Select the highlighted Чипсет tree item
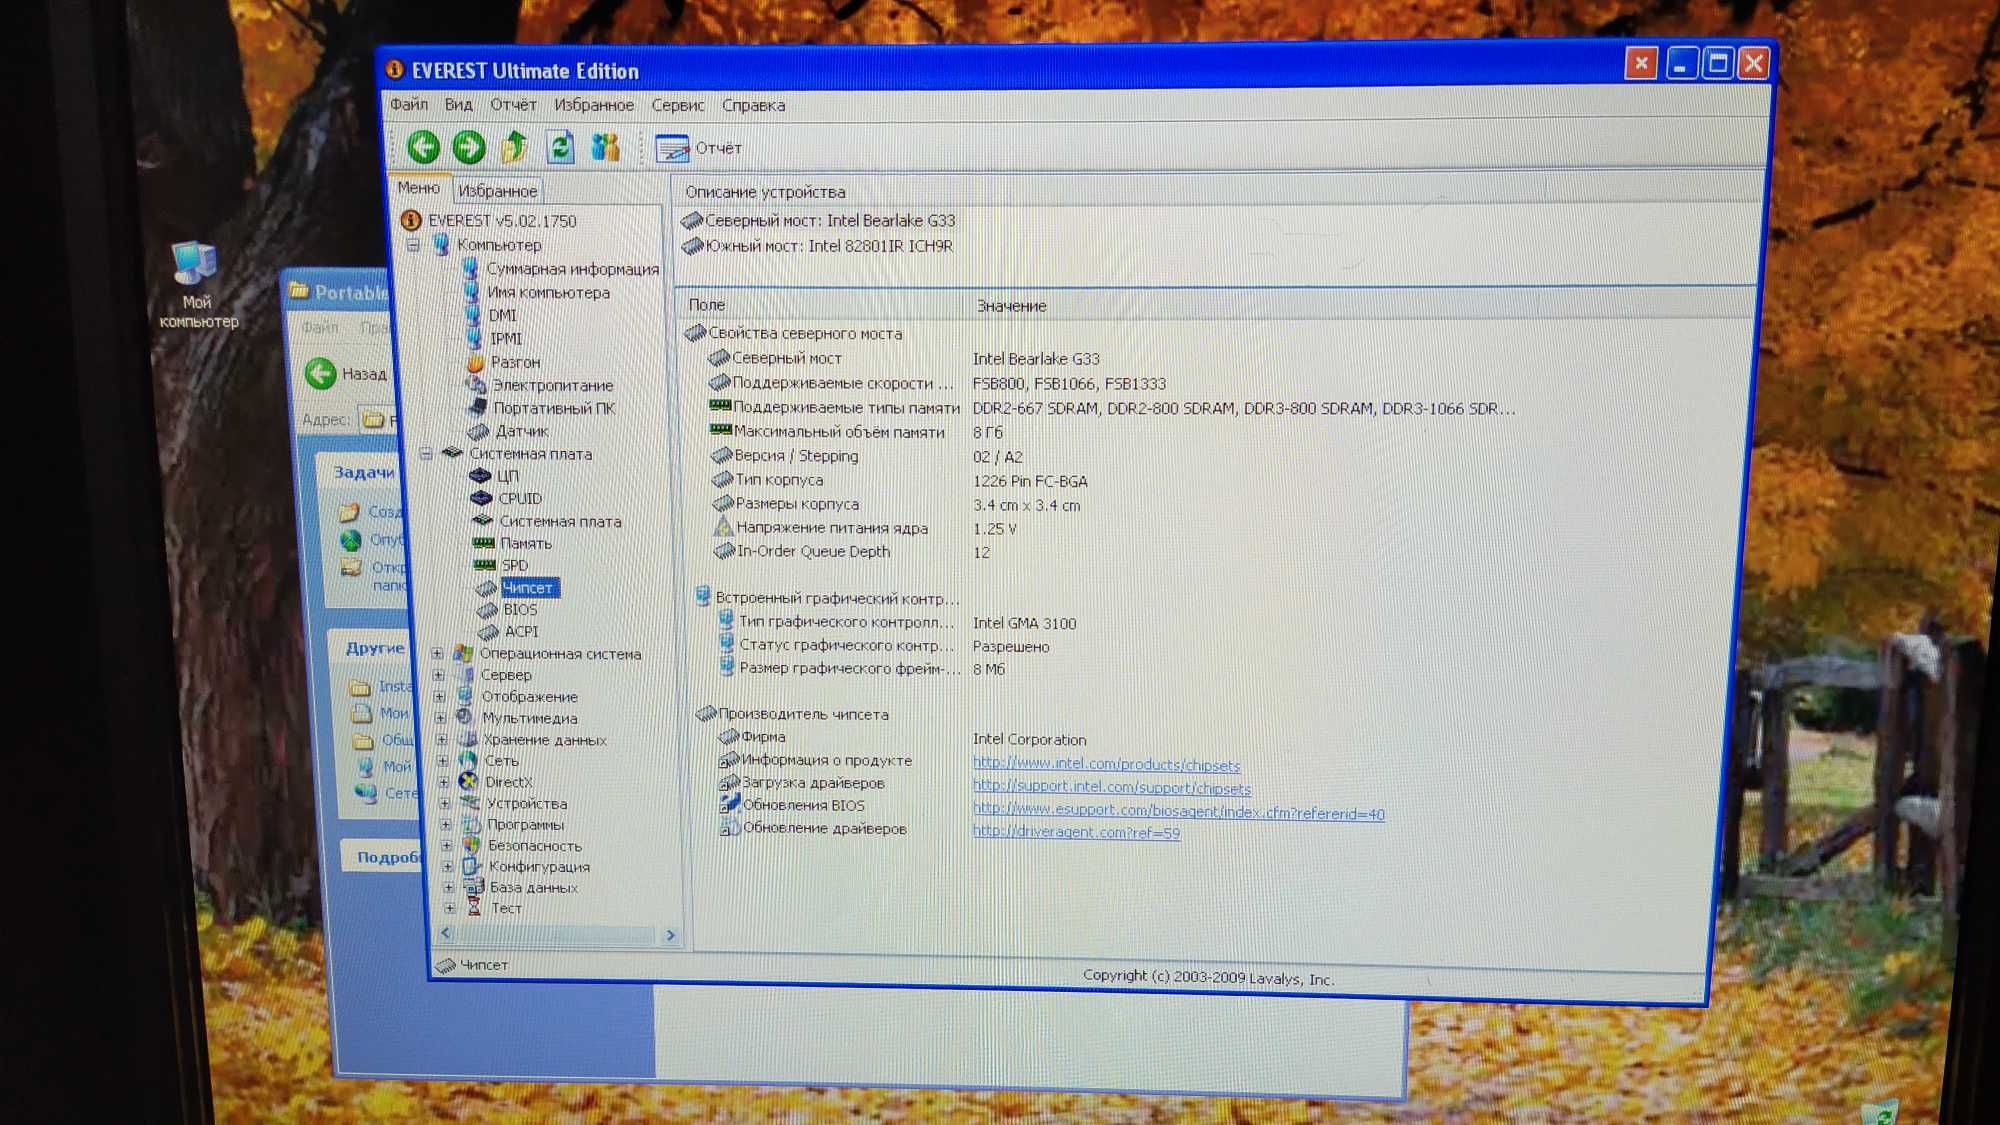2000x1125 pixels. pos(528,588)
